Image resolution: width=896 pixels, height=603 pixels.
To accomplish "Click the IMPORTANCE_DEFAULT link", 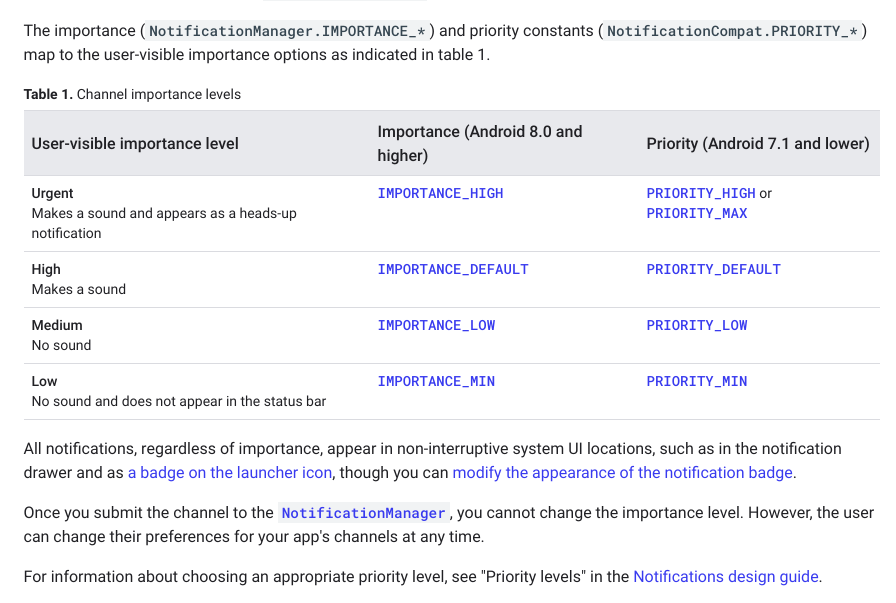I will [452, 269].
